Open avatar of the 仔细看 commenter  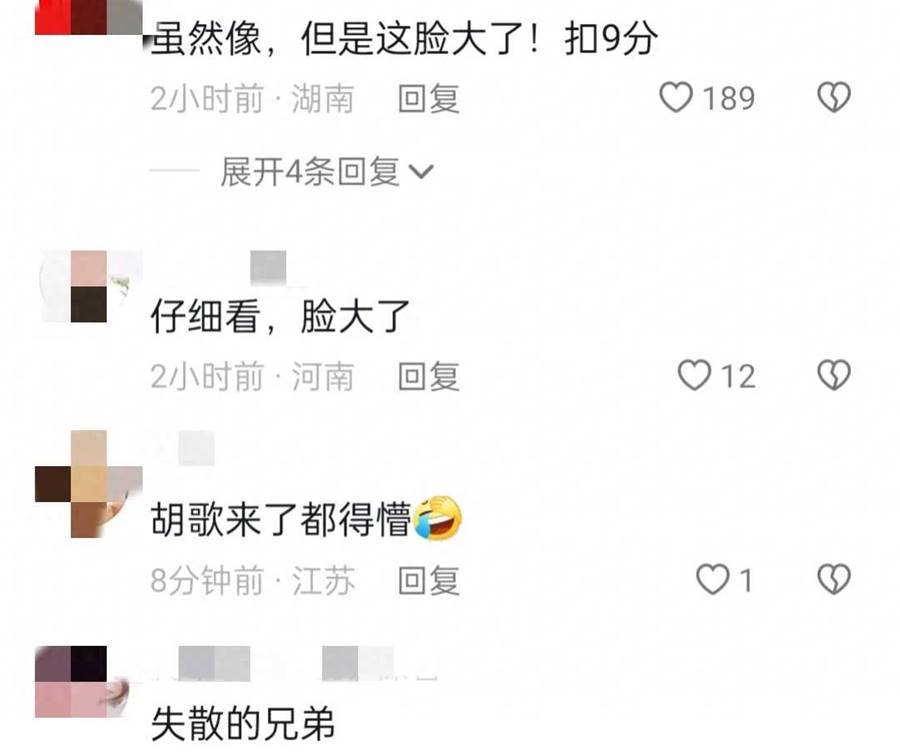point(88,286)
